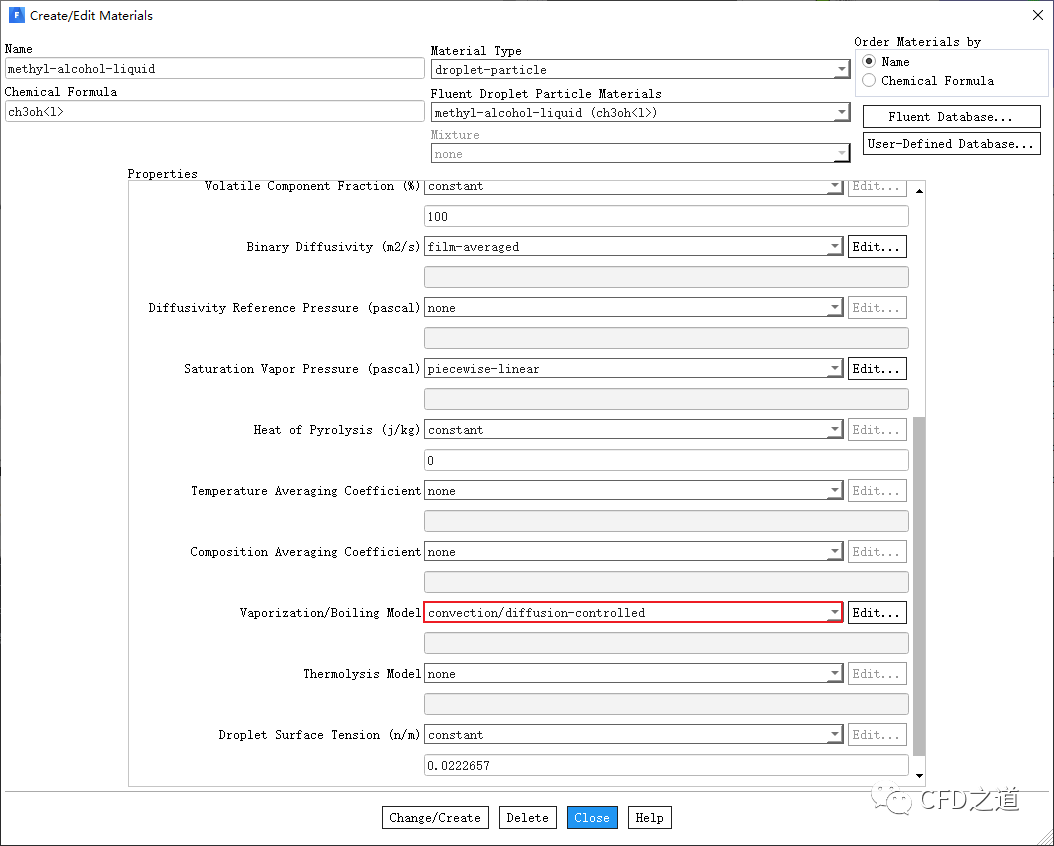The image size is (1054, 846).
Task: Edit the Vaporization/Boiling Model settings
Action: [x=877, y=613]
